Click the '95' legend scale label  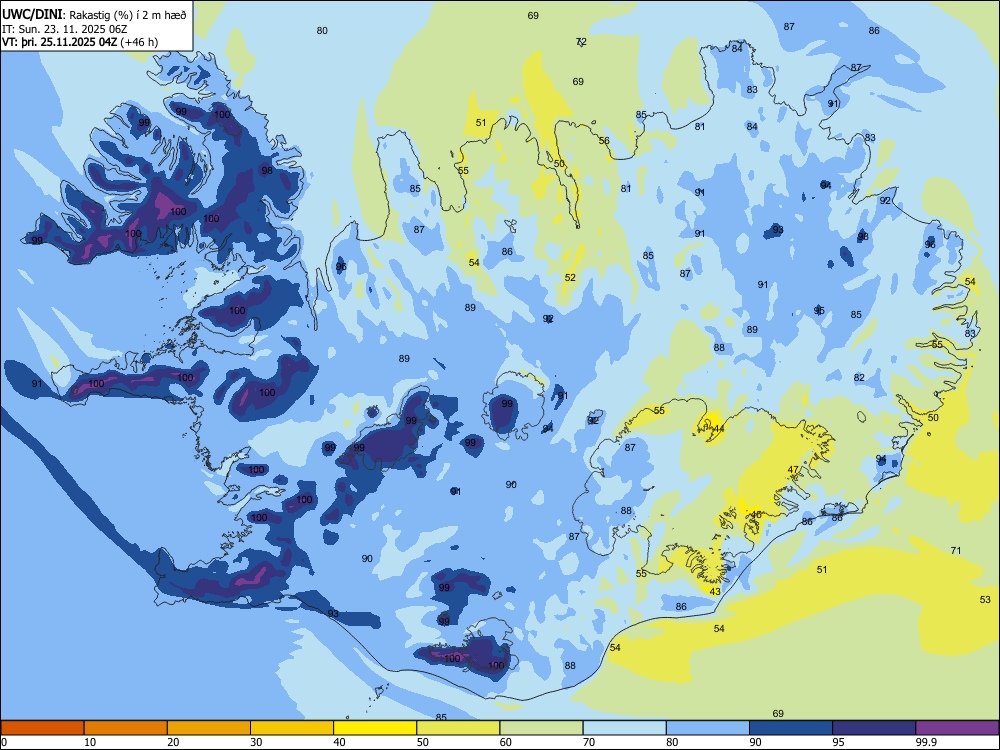click(x=839, y=742)
